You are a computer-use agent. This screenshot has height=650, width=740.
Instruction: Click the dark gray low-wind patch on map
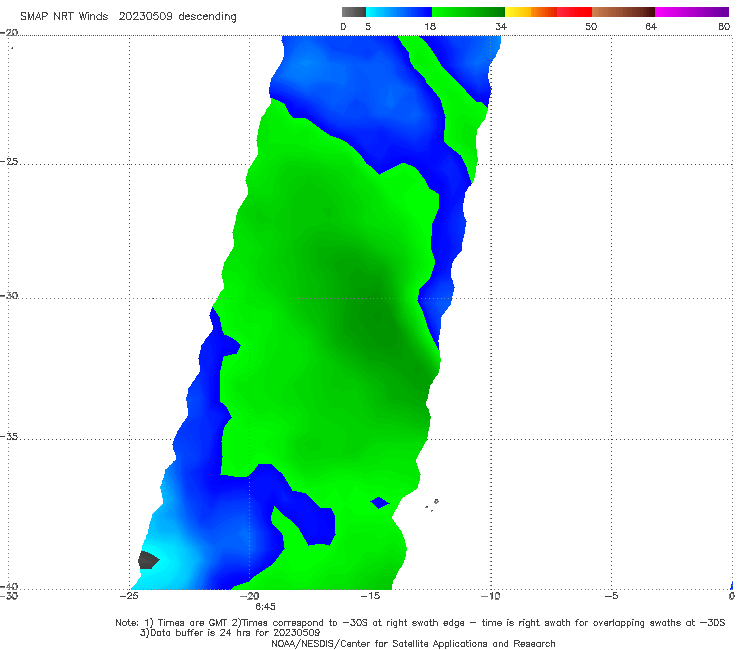[148, 560]
